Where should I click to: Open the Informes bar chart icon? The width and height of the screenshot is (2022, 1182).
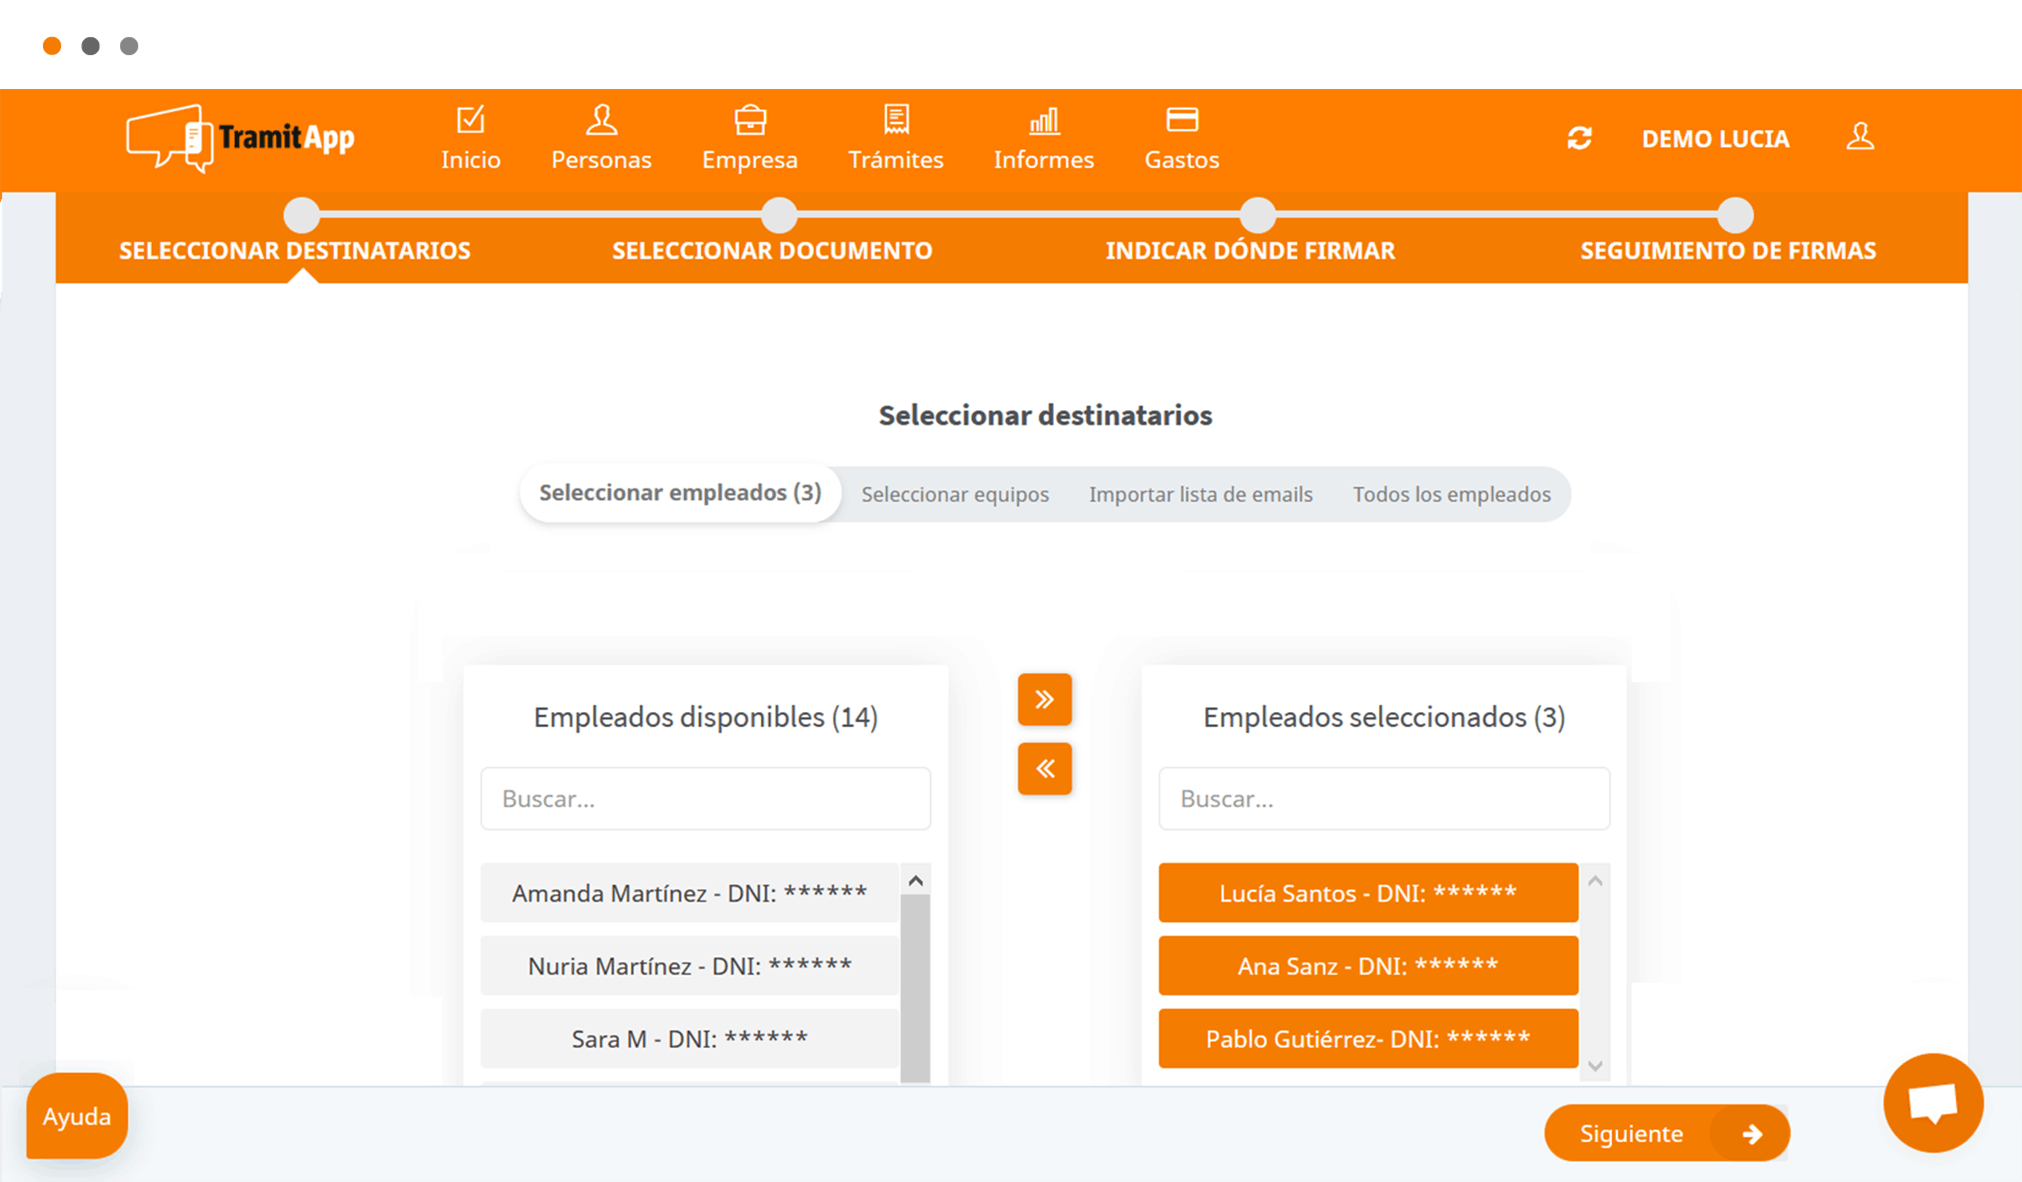tap(1044, 121)
